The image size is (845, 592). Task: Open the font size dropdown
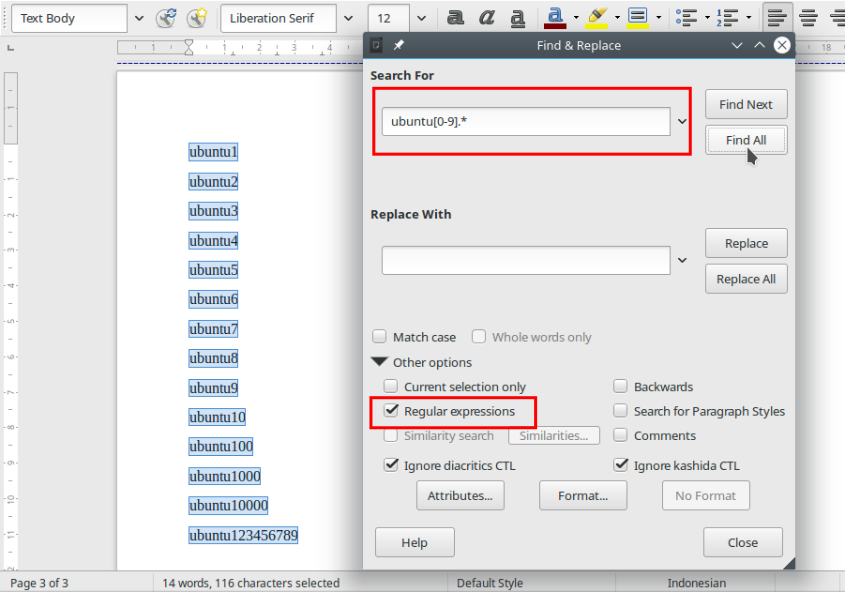(420, 17)
